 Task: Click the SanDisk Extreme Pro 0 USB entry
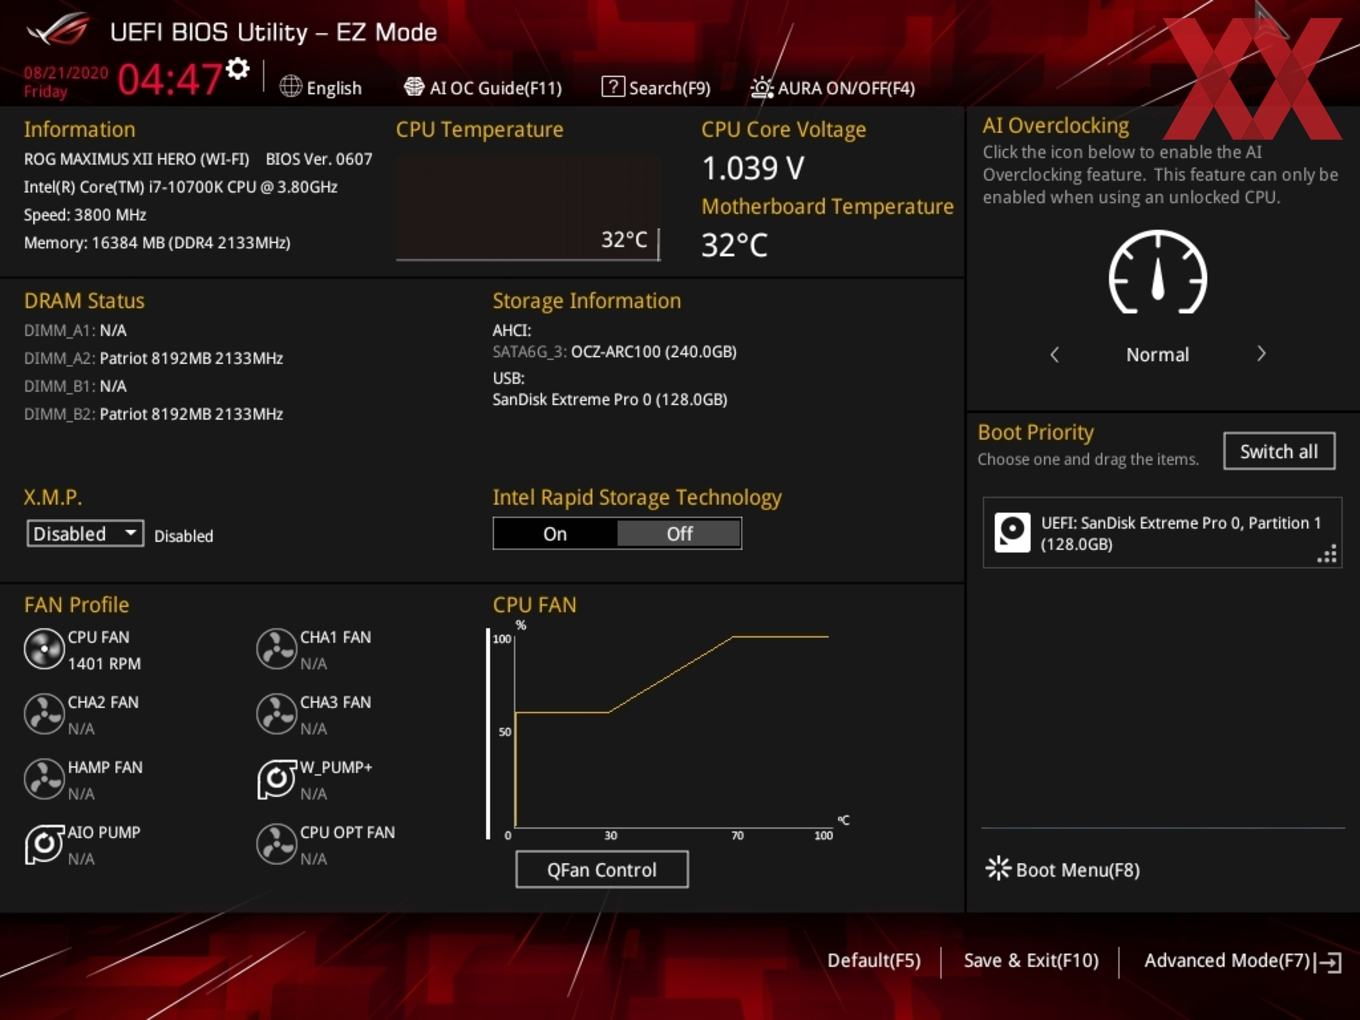[610, 399]
